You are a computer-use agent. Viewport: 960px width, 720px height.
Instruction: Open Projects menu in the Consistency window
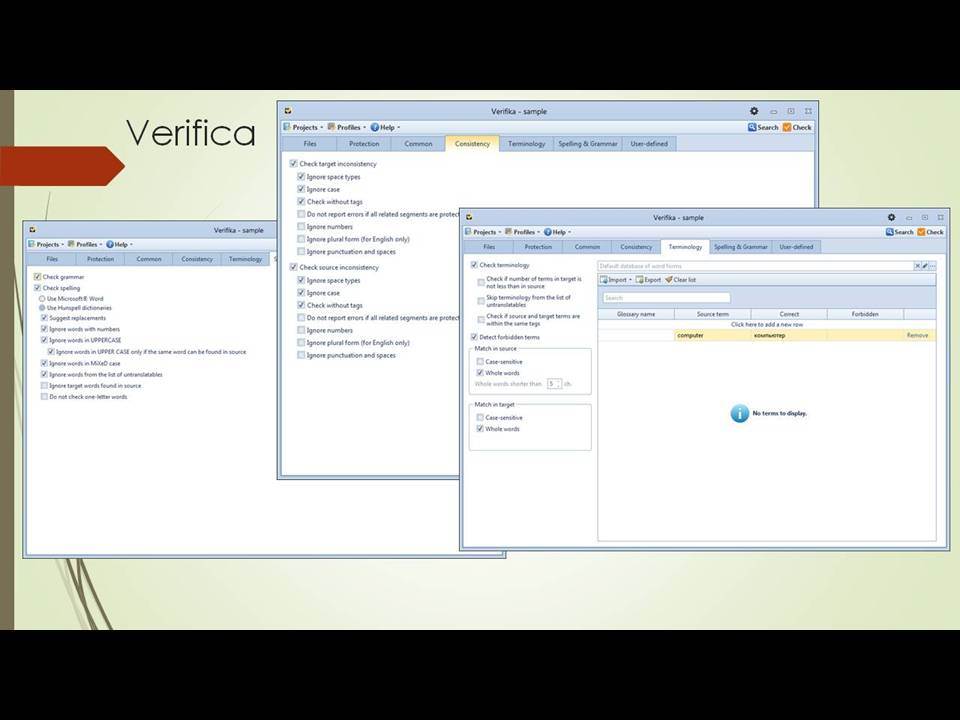coord(303,127)
